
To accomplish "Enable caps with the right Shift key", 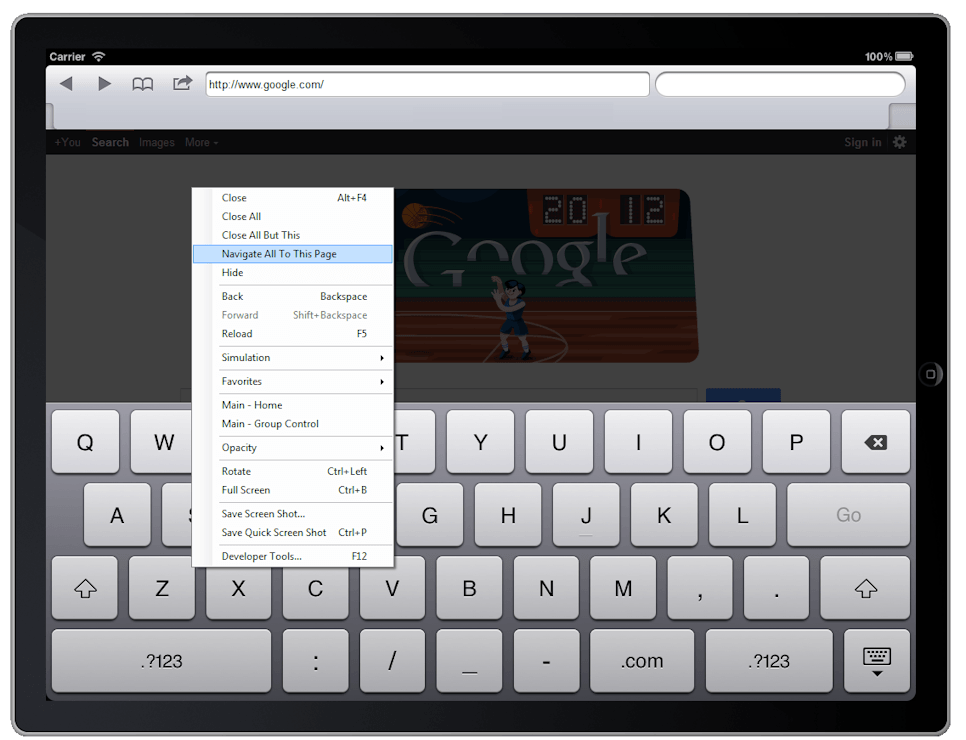I will pos(865,588).
